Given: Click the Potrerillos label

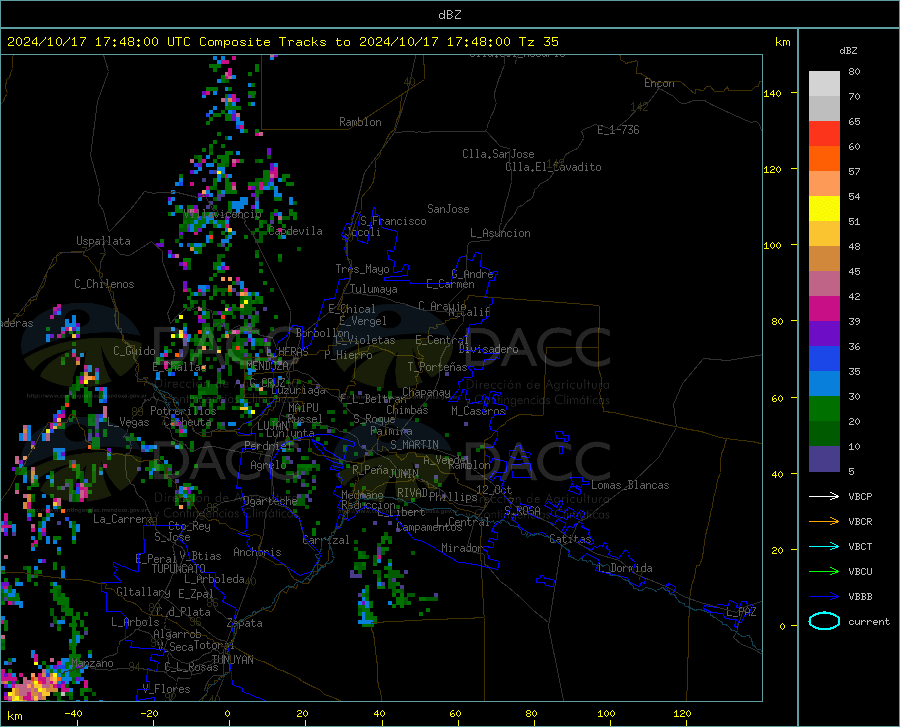Looking at the screenshot, I should 183,411.
